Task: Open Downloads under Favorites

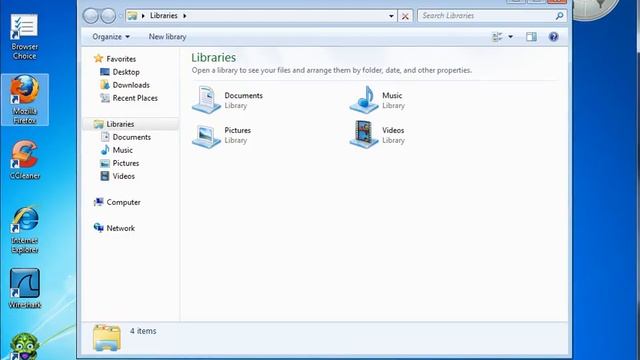Action: 131,85
